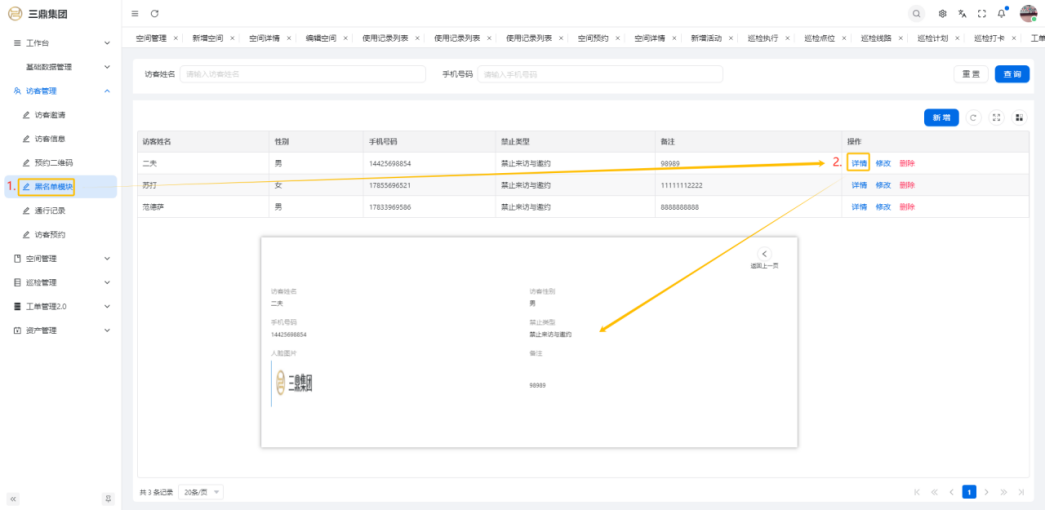This screenshot has height=510, width=1045.
Task: Click the refresh icon beside hamburger menu
Action: coord(154,13)
